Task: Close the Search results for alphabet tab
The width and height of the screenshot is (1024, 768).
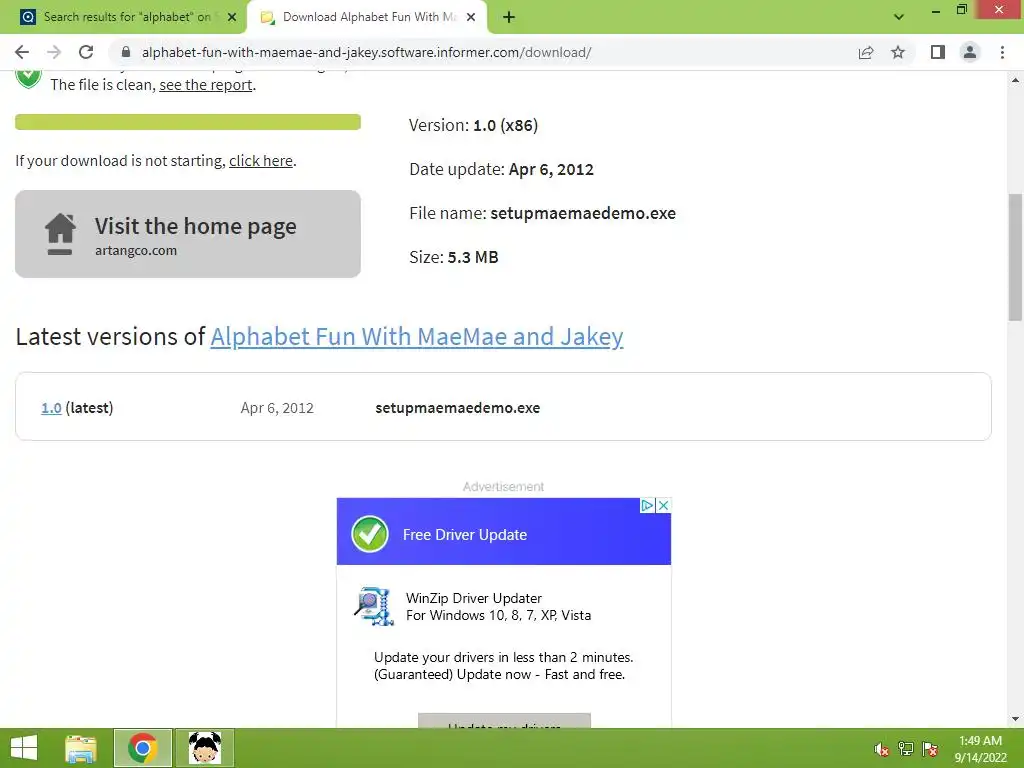Action: click(x=232, y=17)
